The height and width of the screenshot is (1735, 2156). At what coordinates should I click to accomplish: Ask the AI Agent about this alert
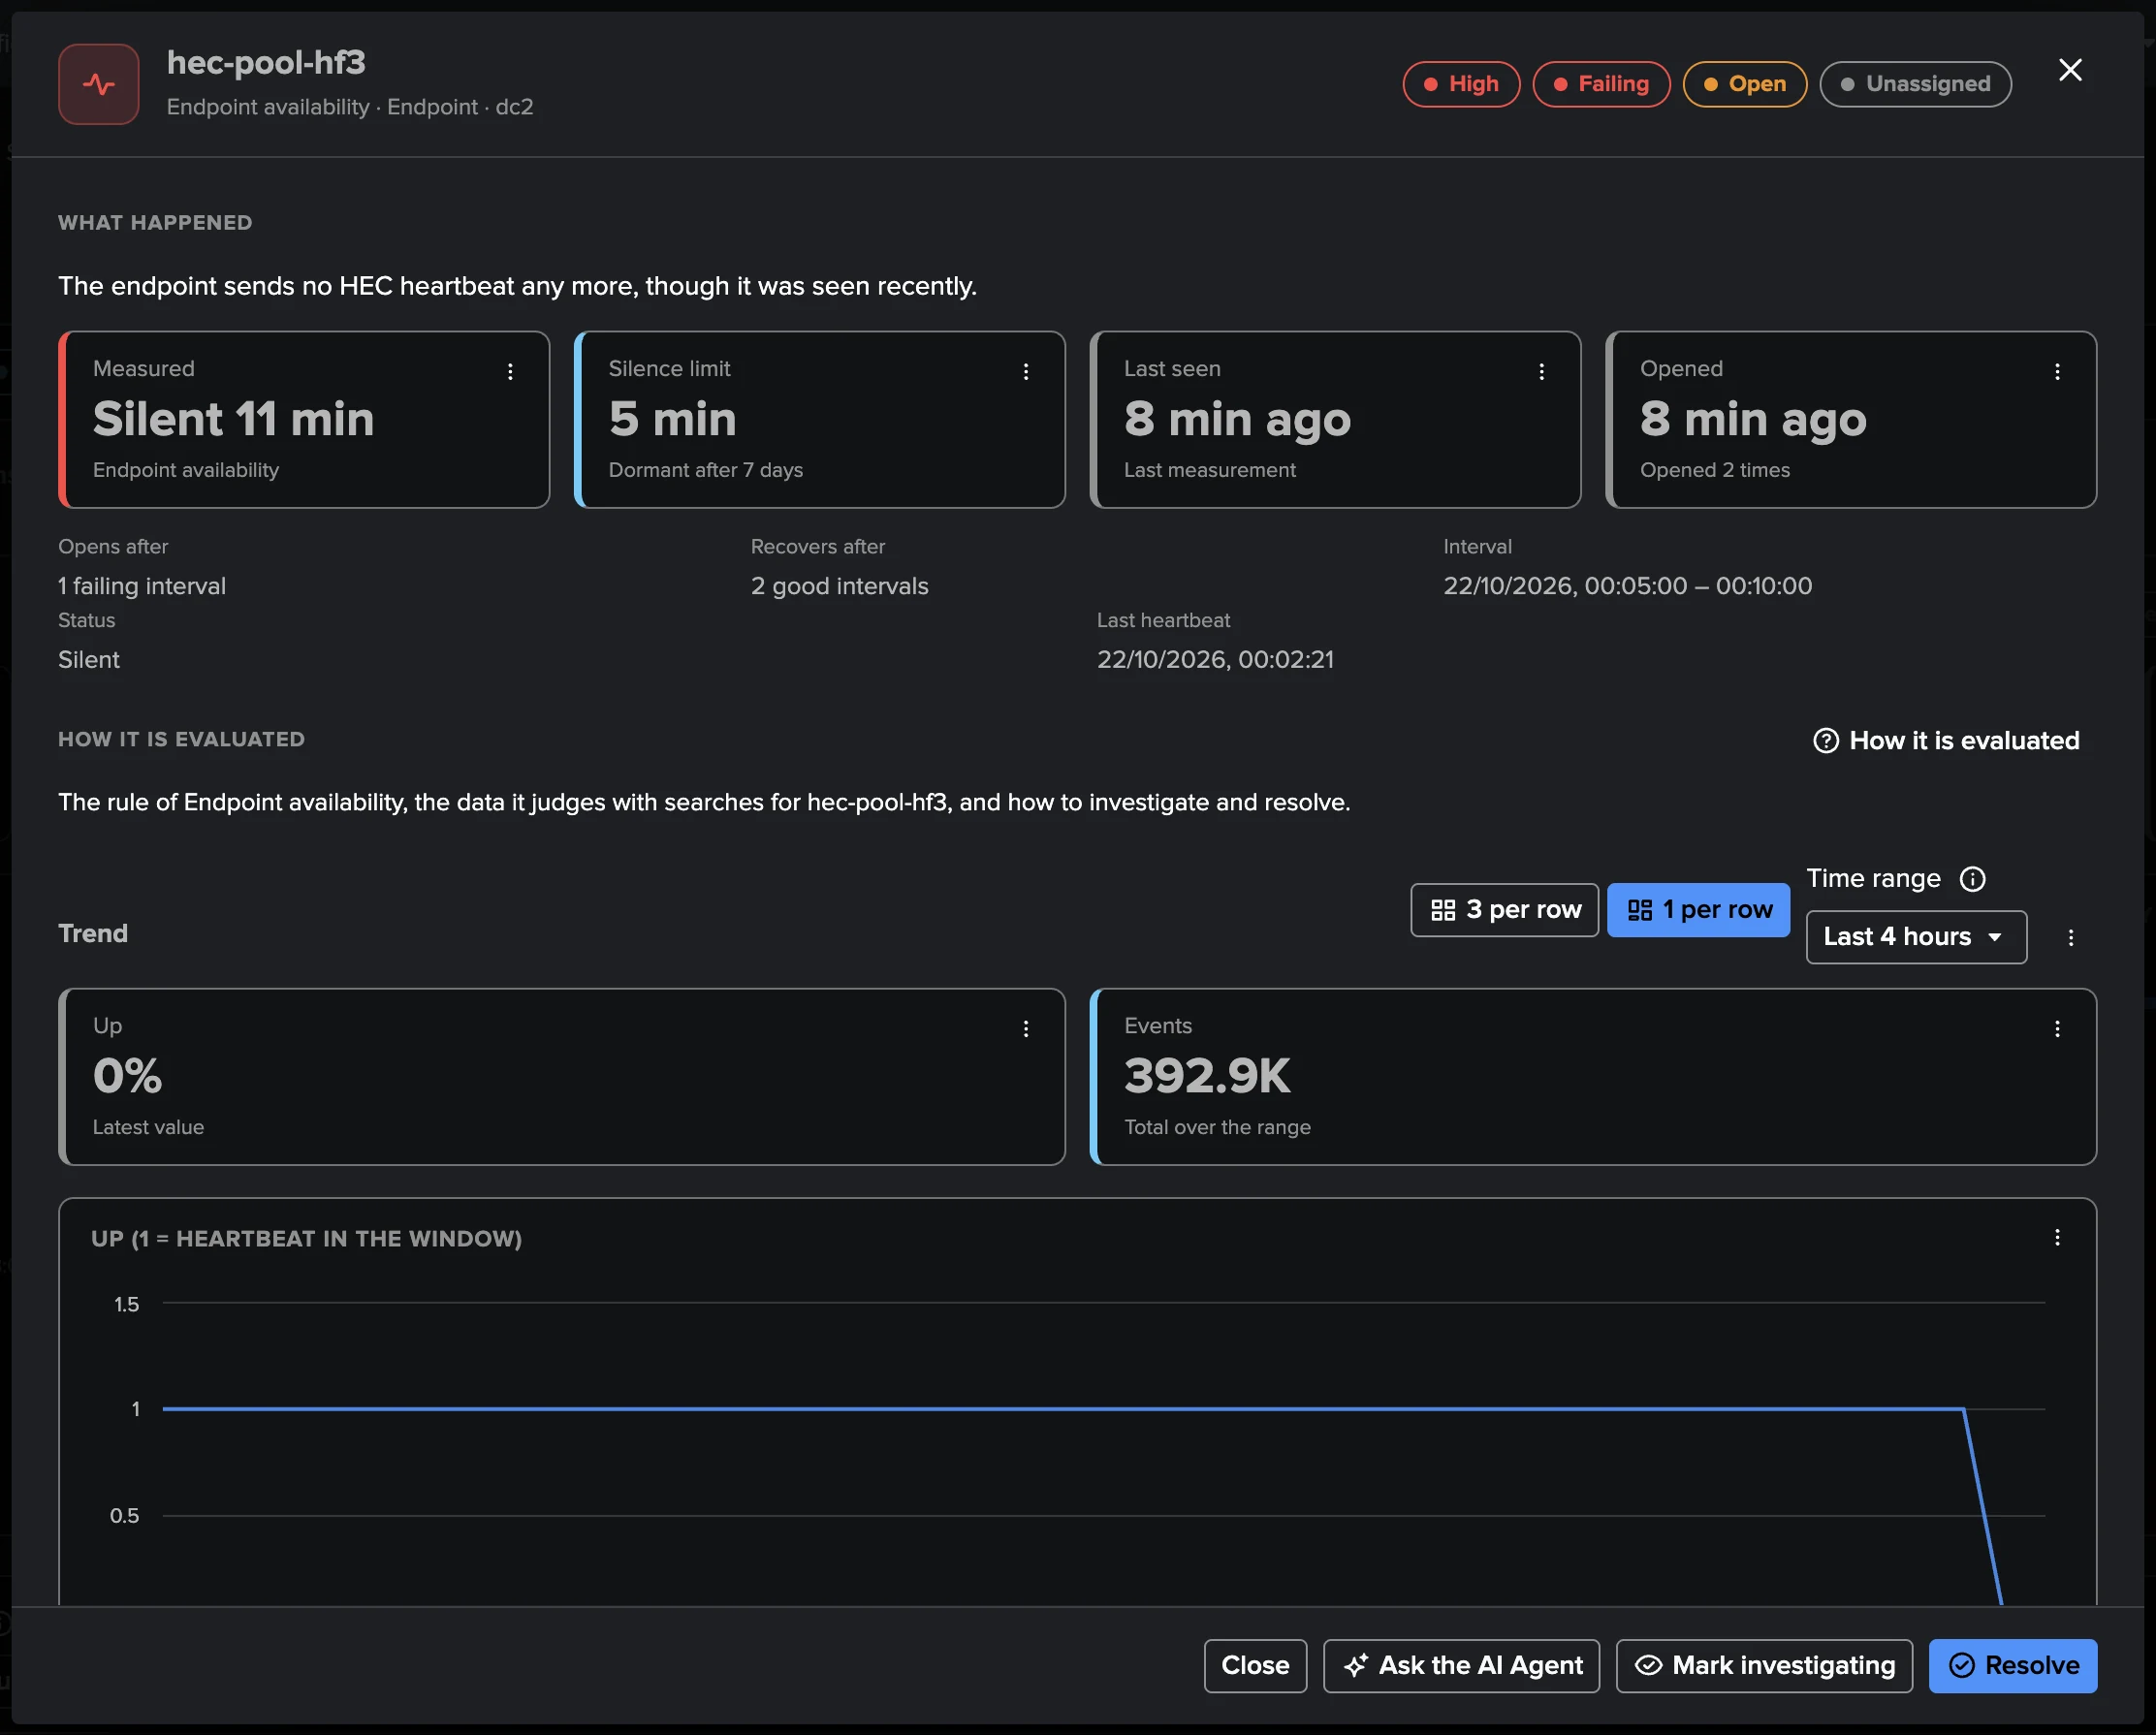(1461, 1666)
